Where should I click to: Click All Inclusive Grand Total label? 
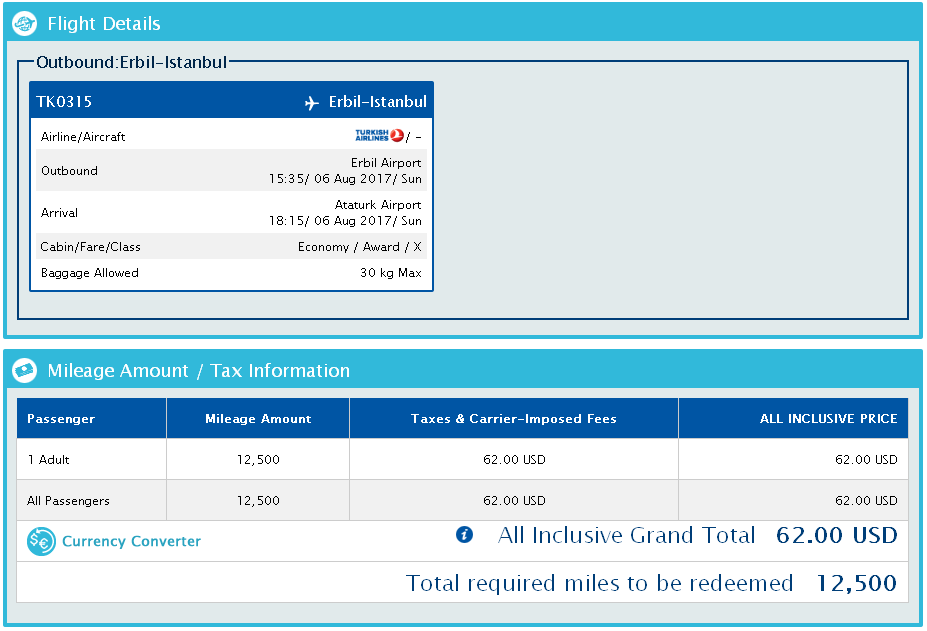point(627,535)
